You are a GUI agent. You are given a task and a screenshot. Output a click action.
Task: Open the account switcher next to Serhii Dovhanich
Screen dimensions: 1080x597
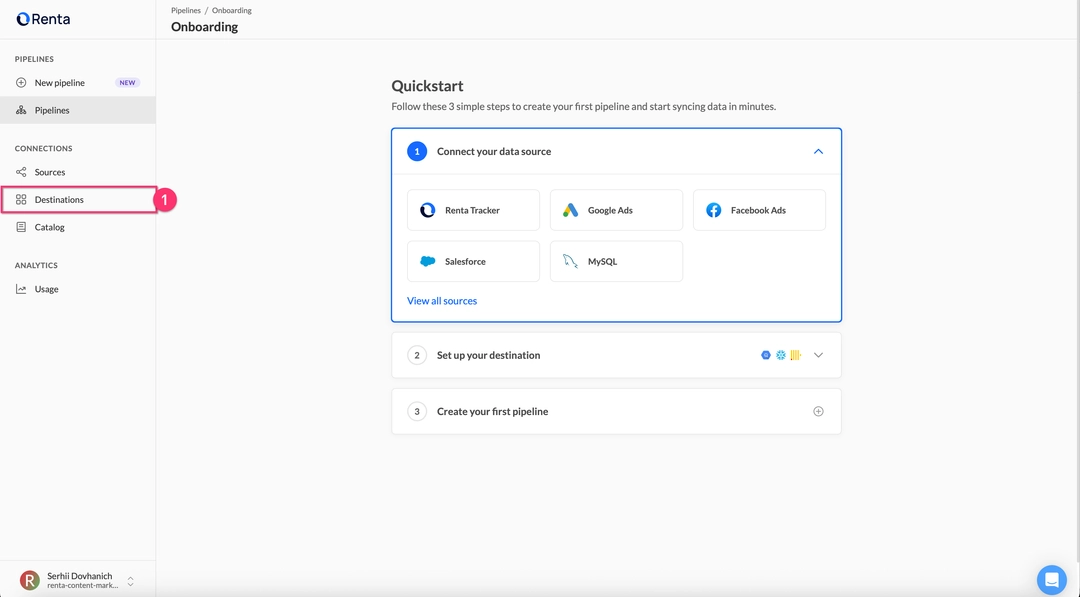tap(130, 581)
